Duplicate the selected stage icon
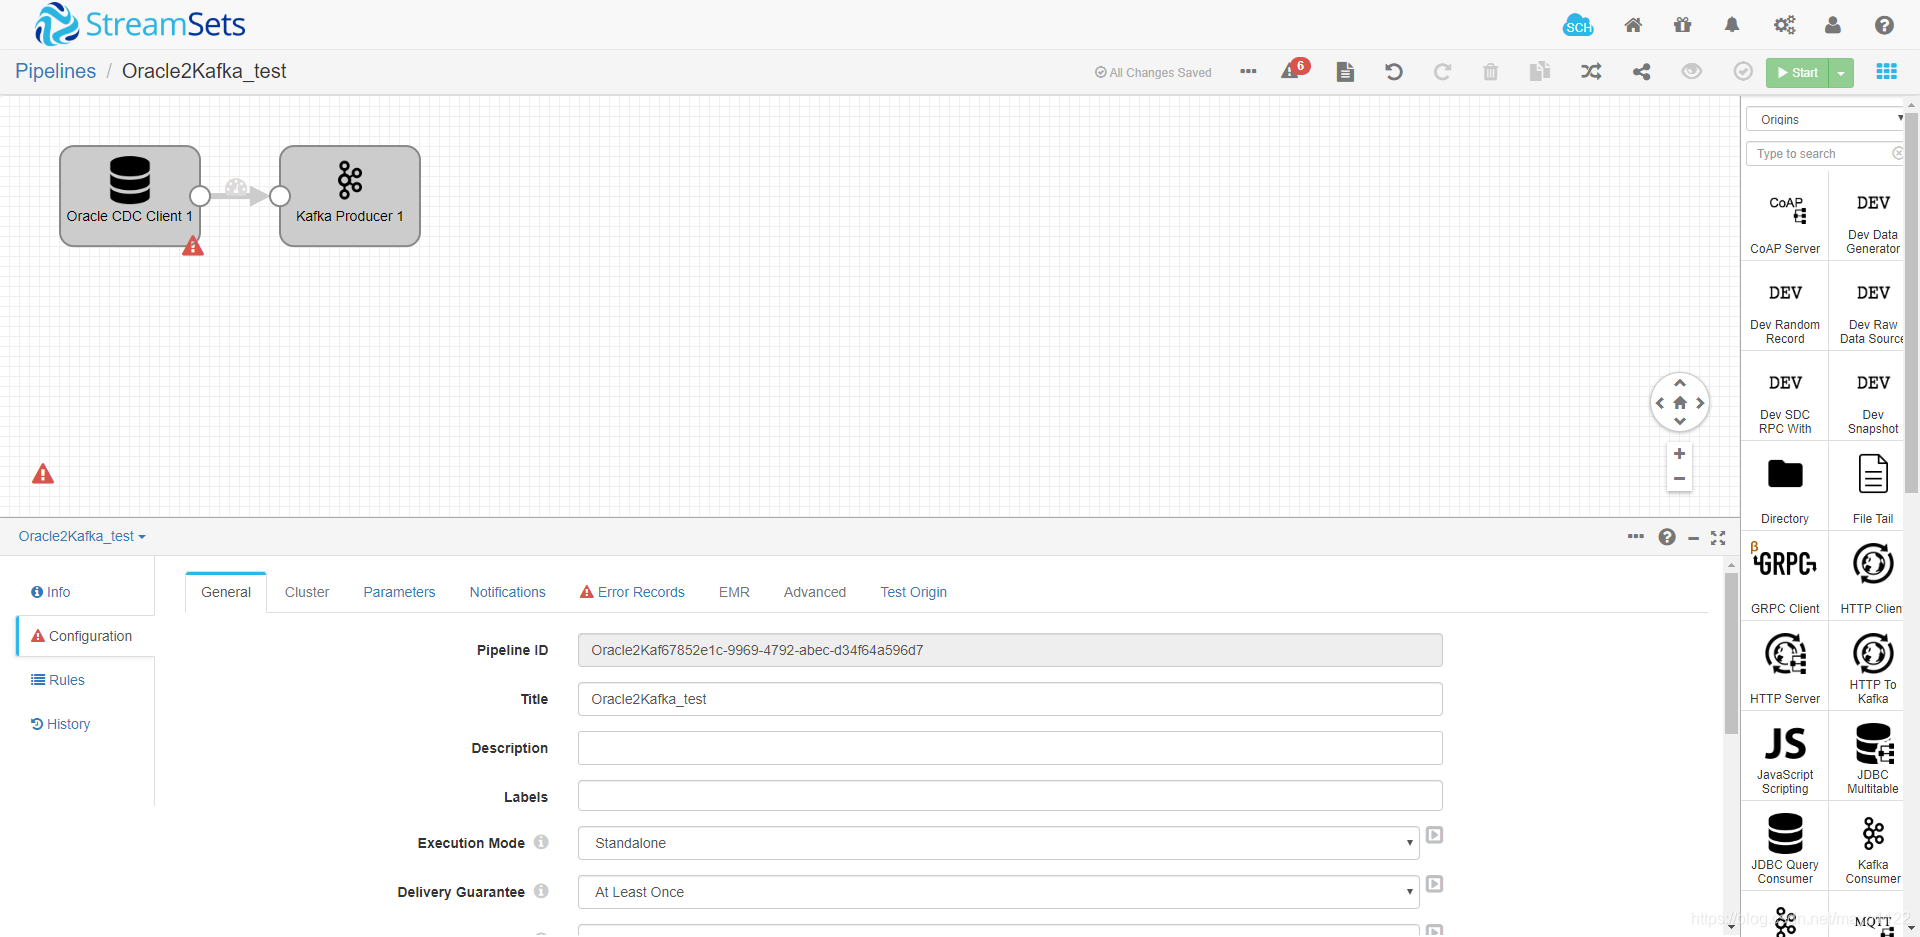The height and width of the screenshot is (937, 1920). (x=1540, y=72)
